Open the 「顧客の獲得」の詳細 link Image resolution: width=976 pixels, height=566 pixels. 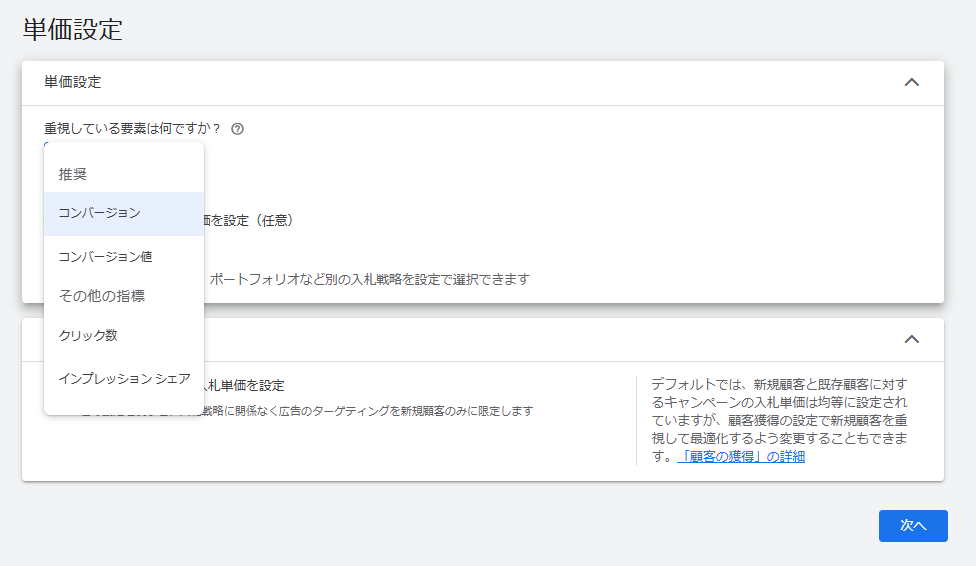(741, 456)
